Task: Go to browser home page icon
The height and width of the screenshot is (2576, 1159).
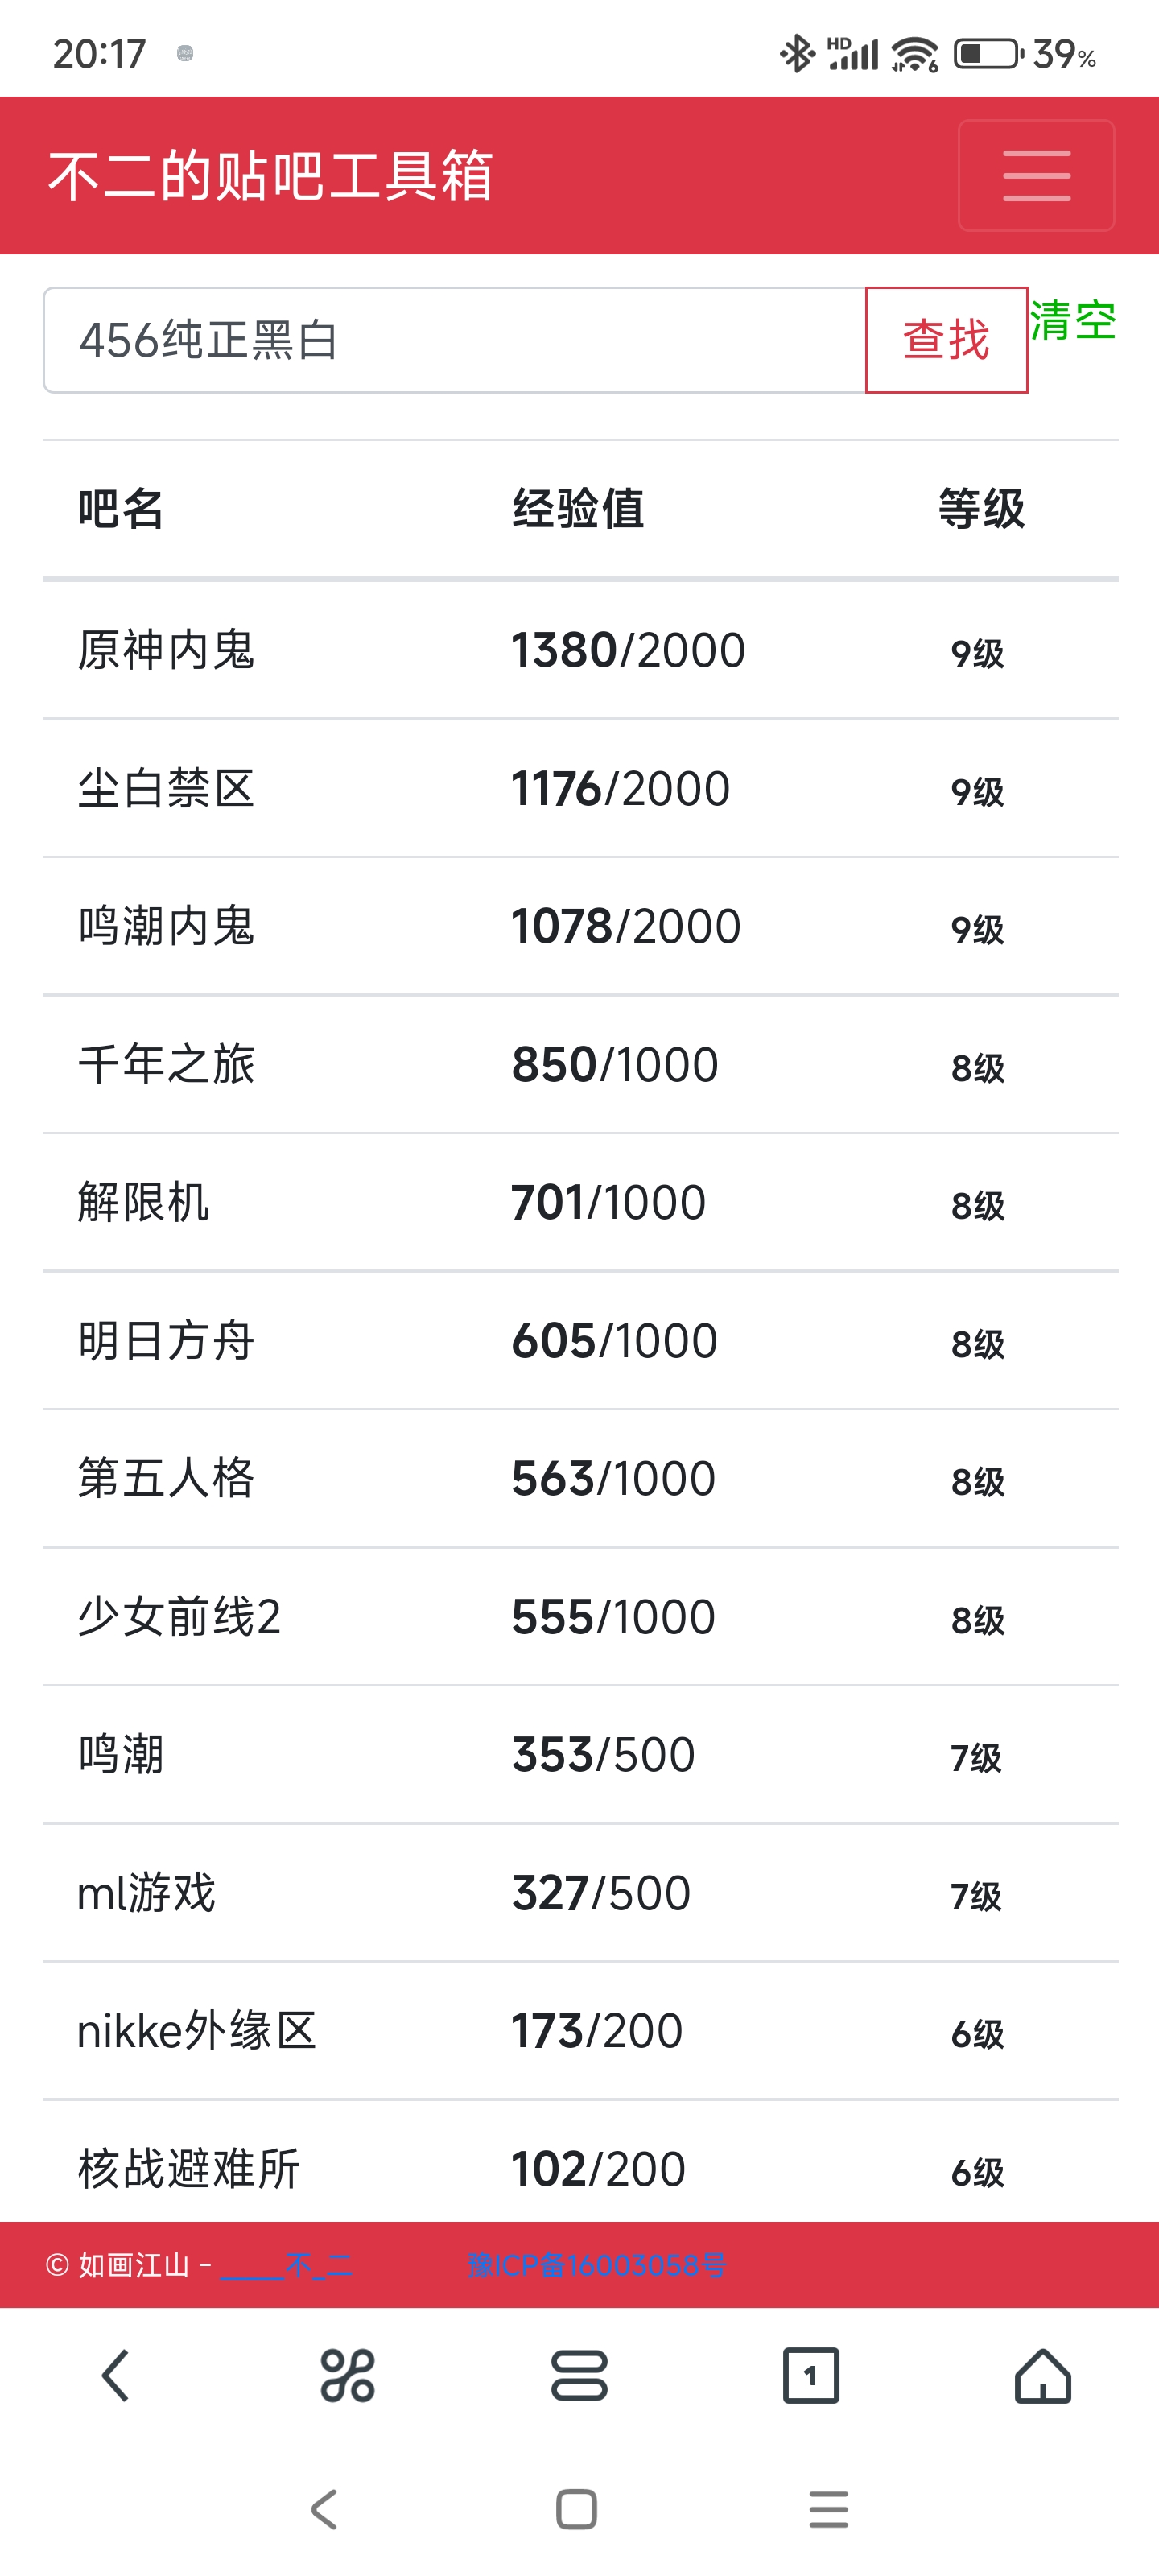Action: click(1043, 2375)
